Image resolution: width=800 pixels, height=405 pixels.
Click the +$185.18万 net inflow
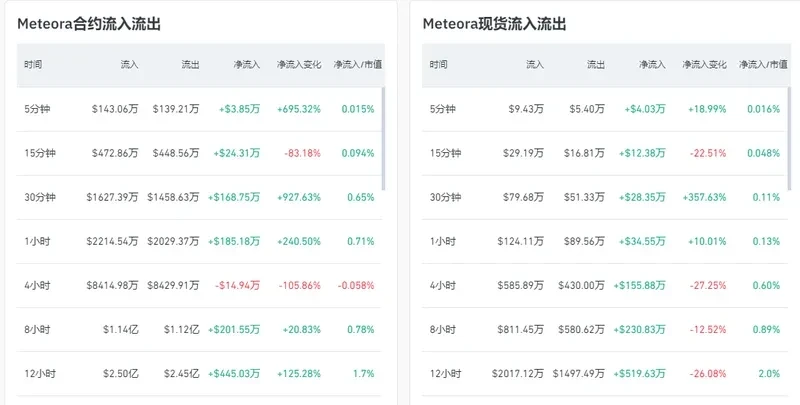234,241
